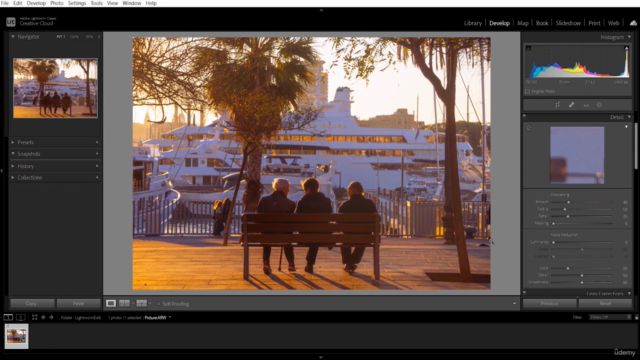
Task: Go forward to next photo arrow
Action: [51, 317]
